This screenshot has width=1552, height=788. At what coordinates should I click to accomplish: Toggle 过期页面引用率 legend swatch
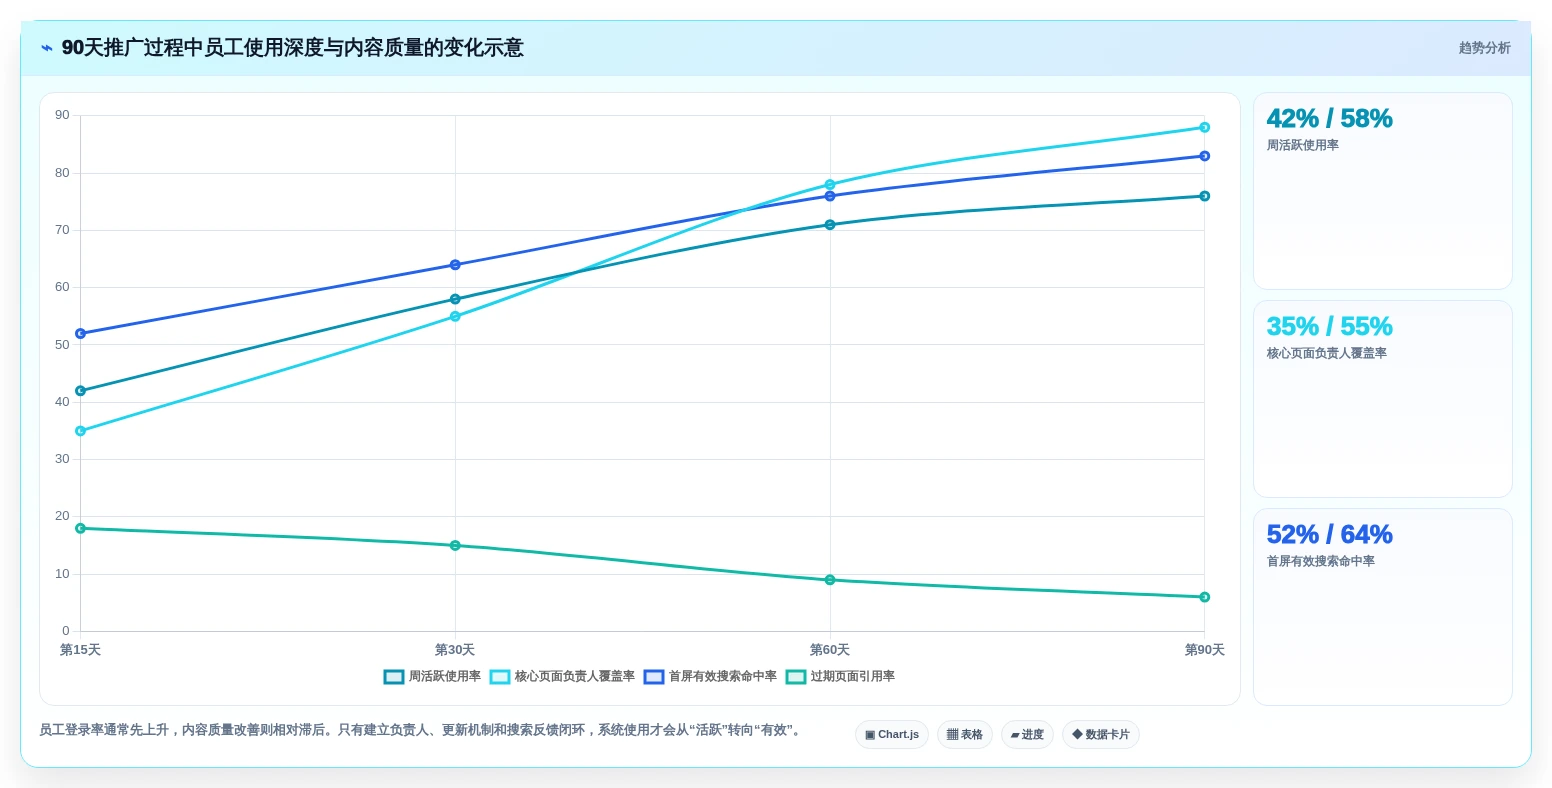(x=796, y=677)
